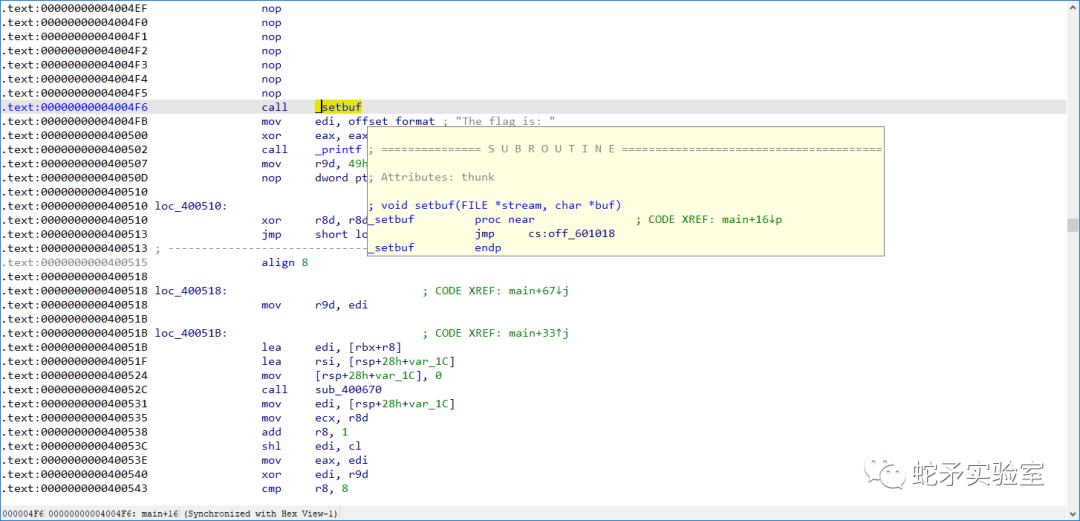Click the vertical scrollbar up arrow
This screenshot has width=1080, height=521.
click(1072, 7)
